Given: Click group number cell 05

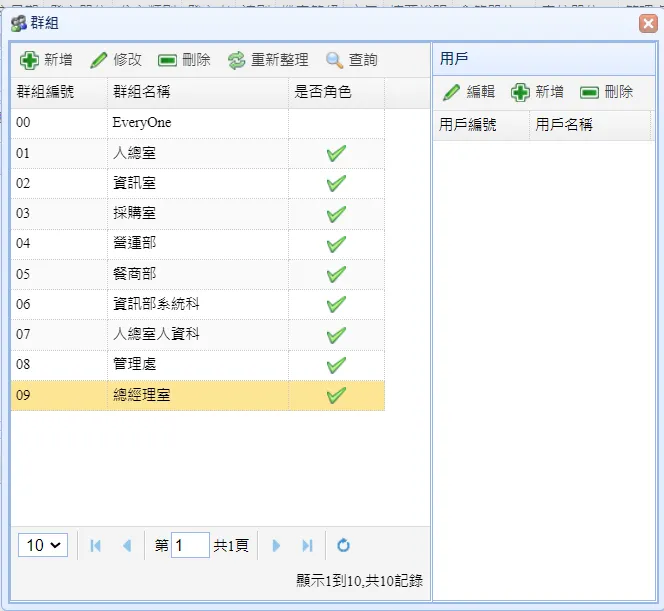Looking at the screenshot, I should [59, 274].
